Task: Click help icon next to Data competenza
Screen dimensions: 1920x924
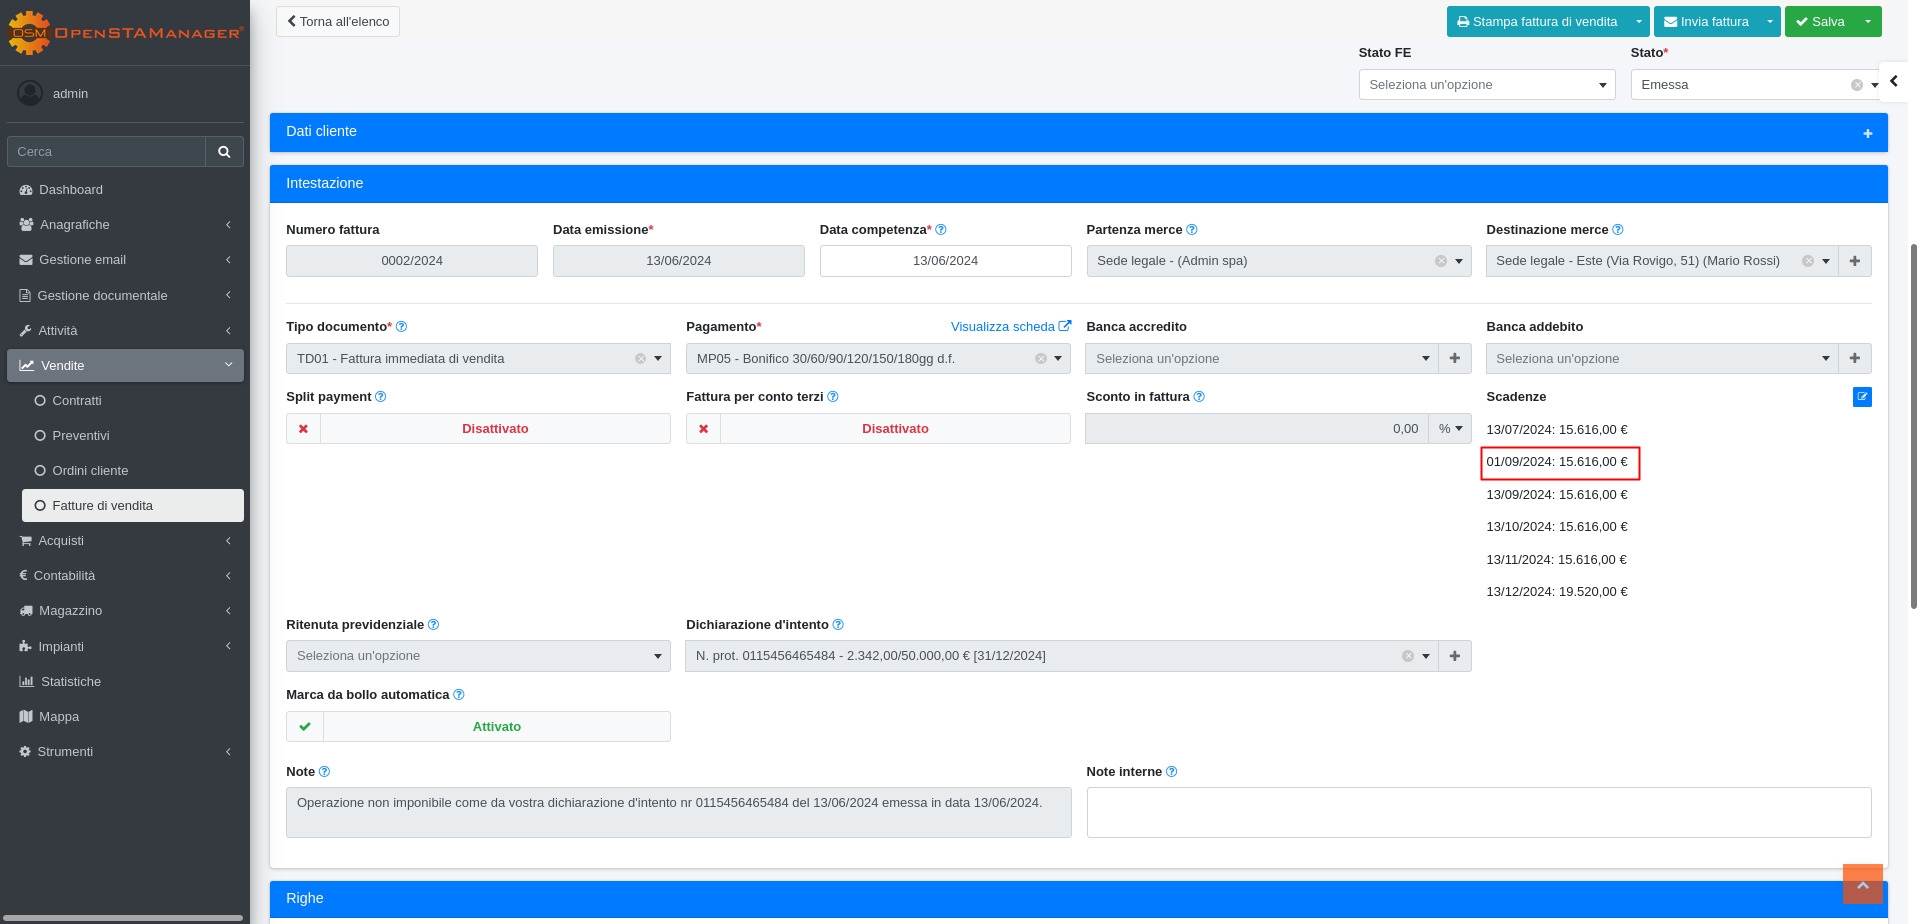Action: (940, 230)
